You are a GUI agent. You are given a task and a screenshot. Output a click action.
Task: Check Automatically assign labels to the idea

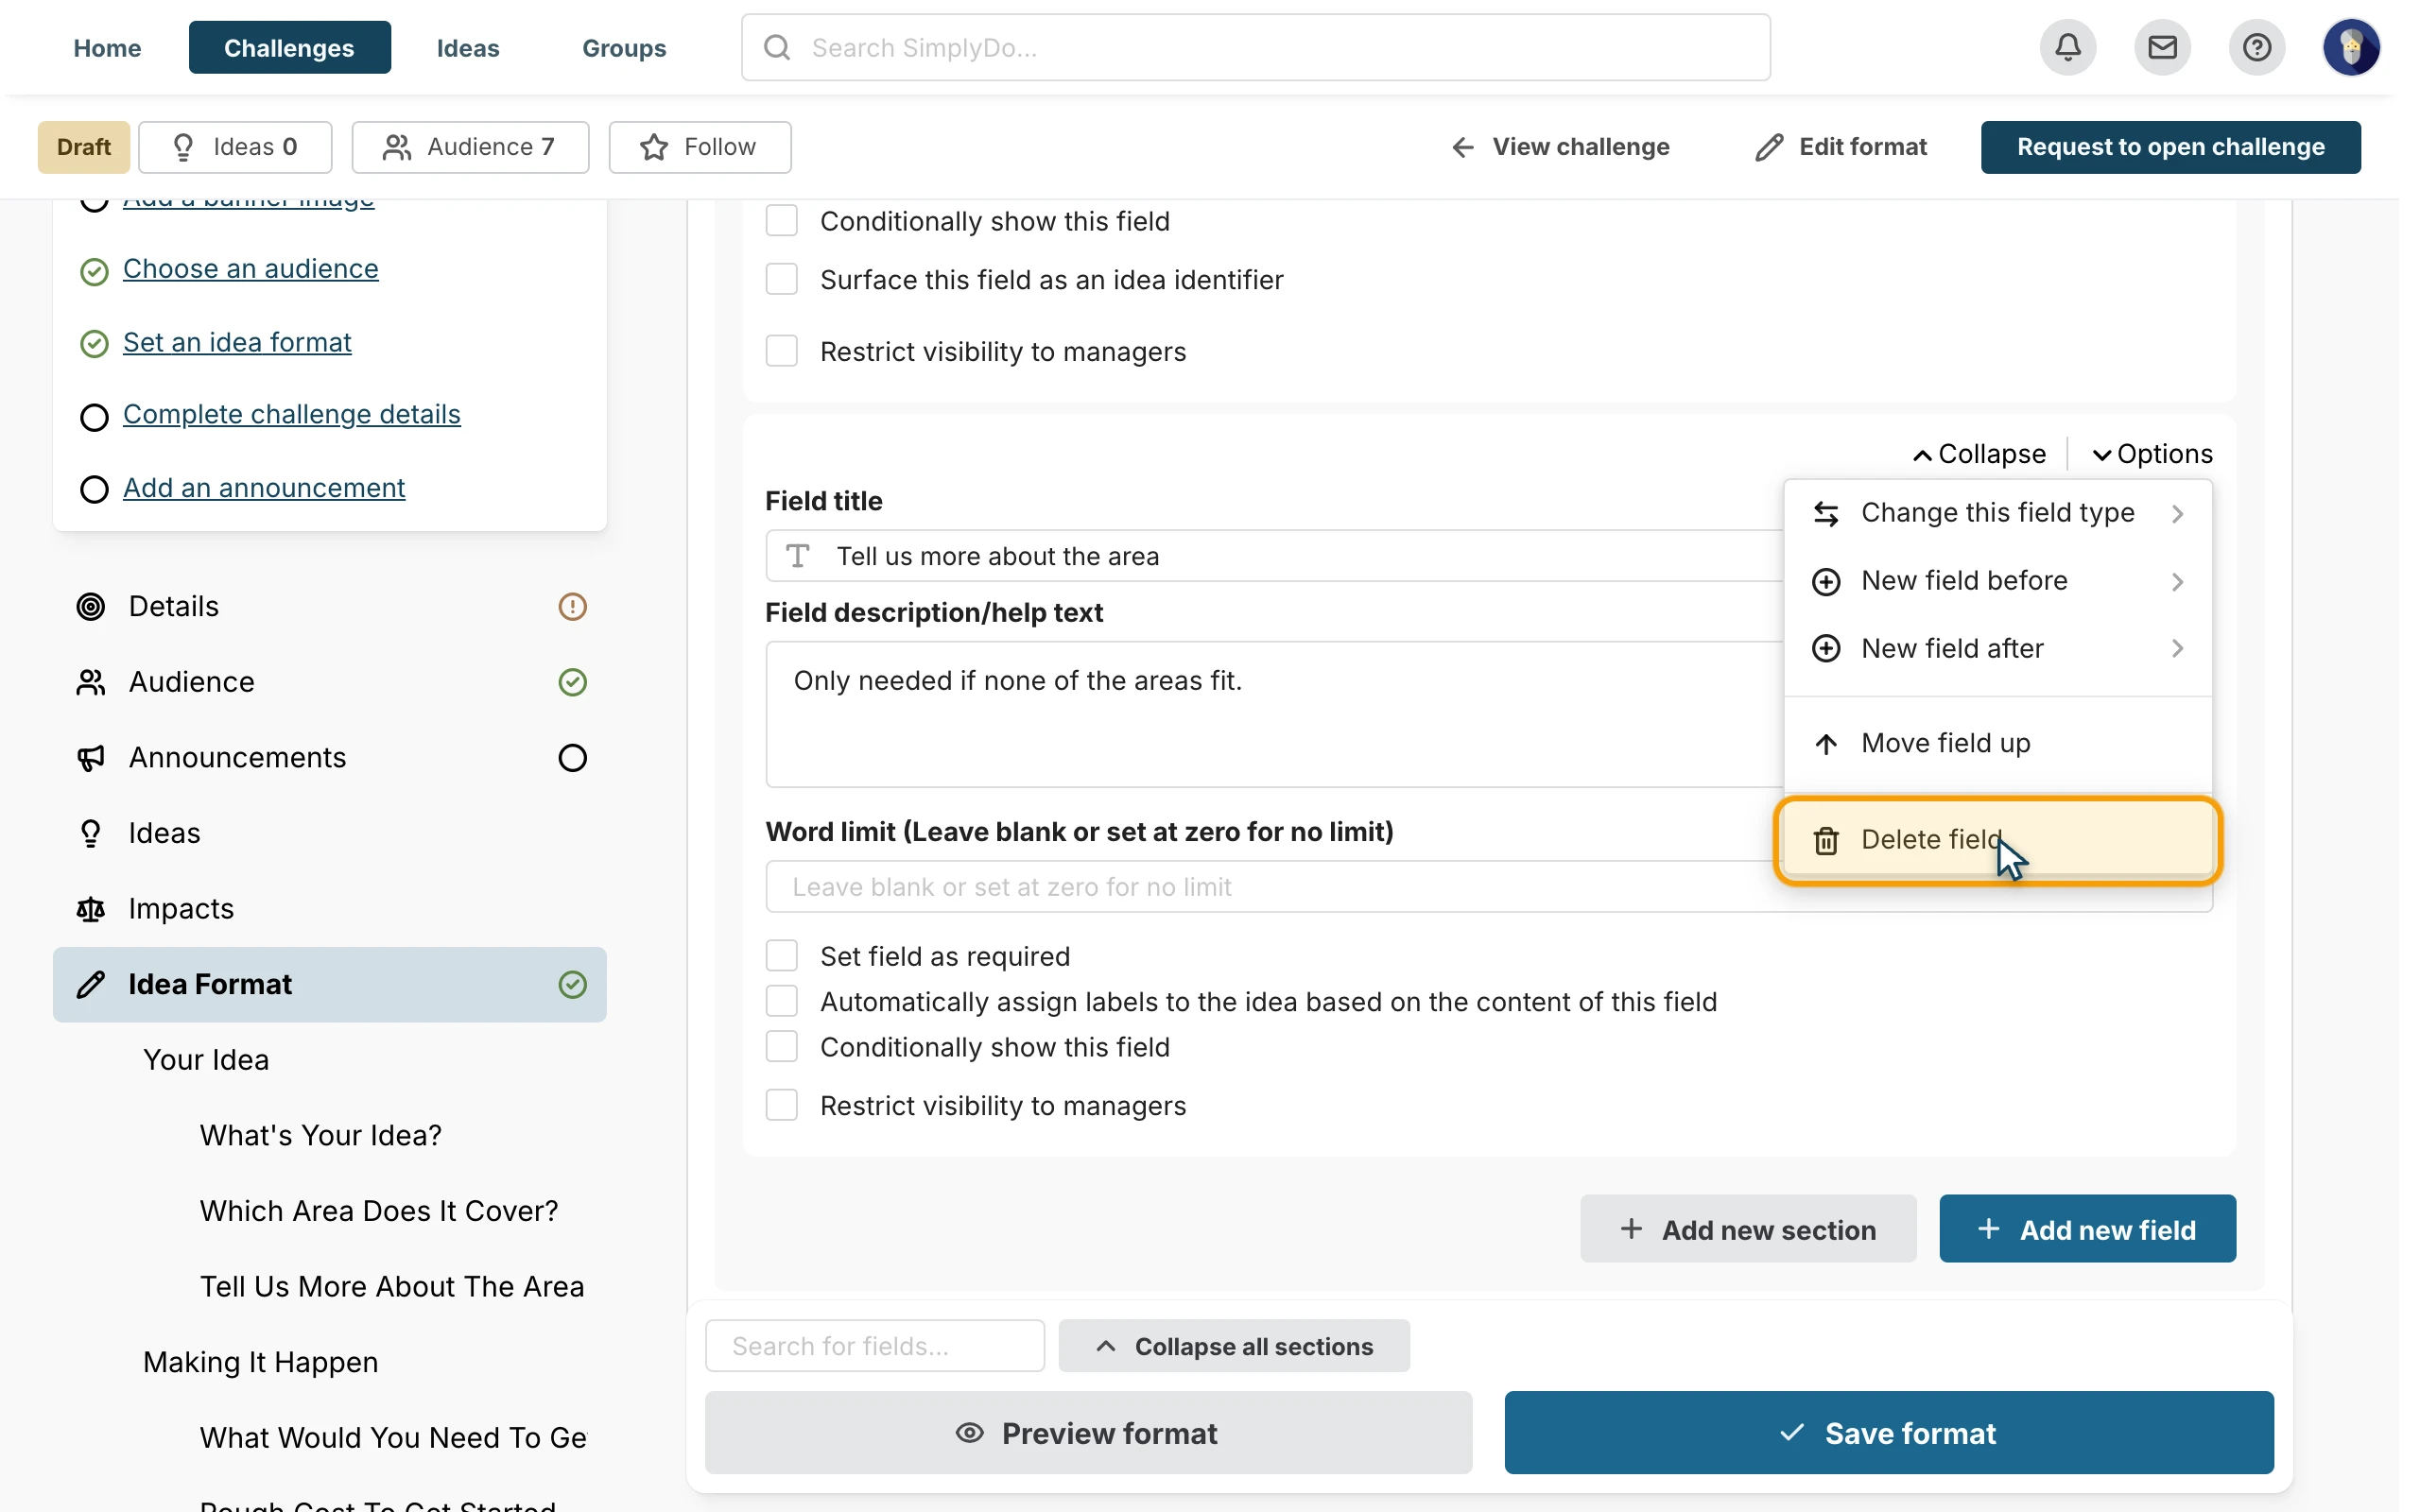point(782,1001)
